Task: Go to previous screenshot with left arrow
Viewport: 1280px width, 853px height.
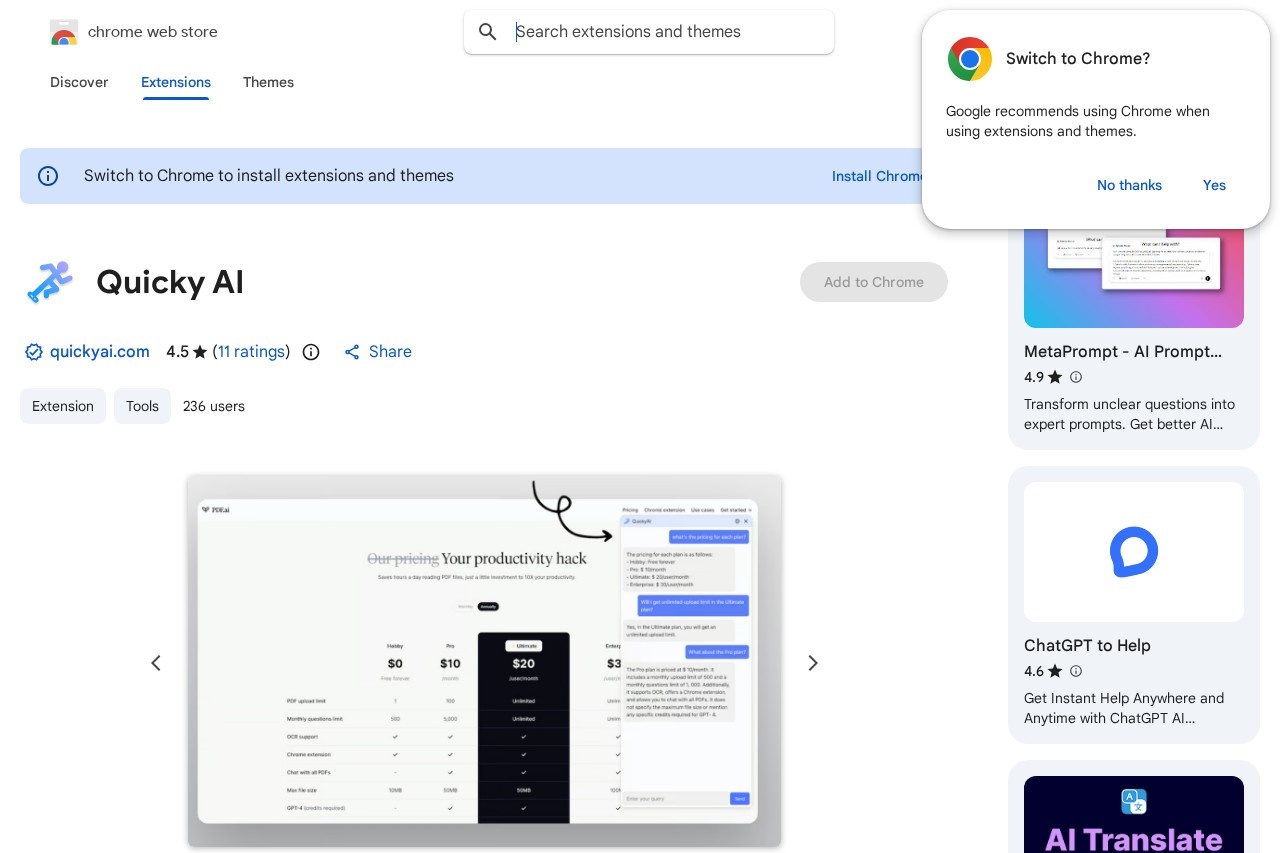Action: 156,663
